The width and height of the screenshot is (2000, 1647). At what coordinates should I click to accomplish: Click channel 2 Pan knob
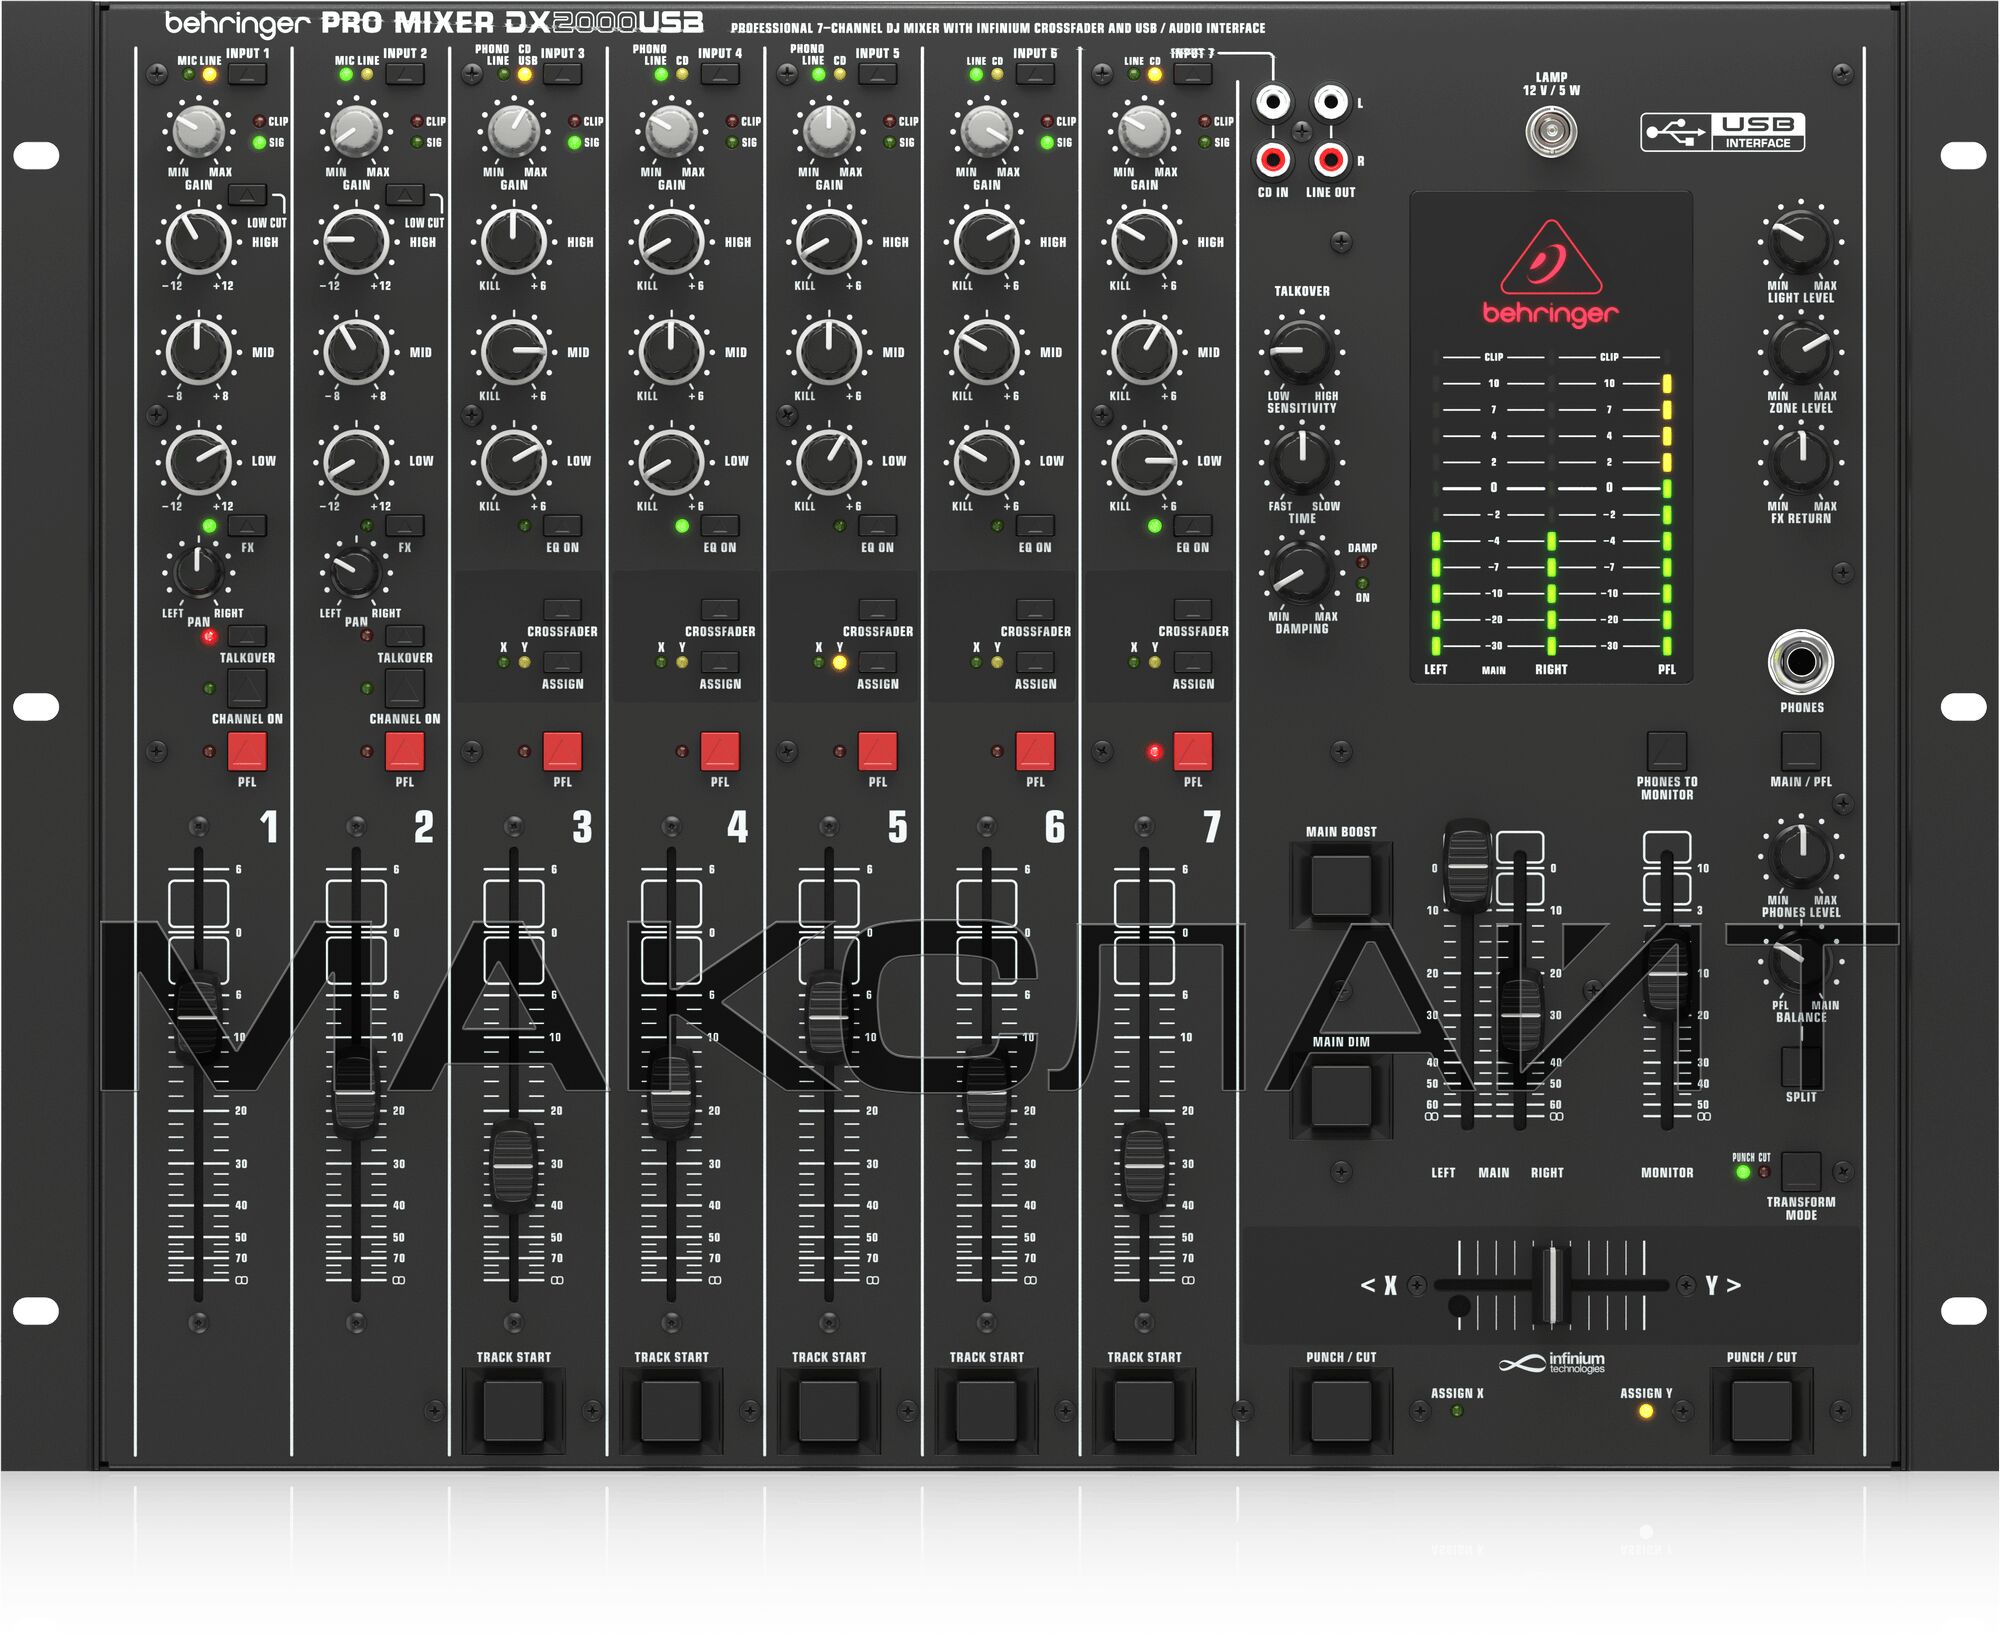(356, 571)
